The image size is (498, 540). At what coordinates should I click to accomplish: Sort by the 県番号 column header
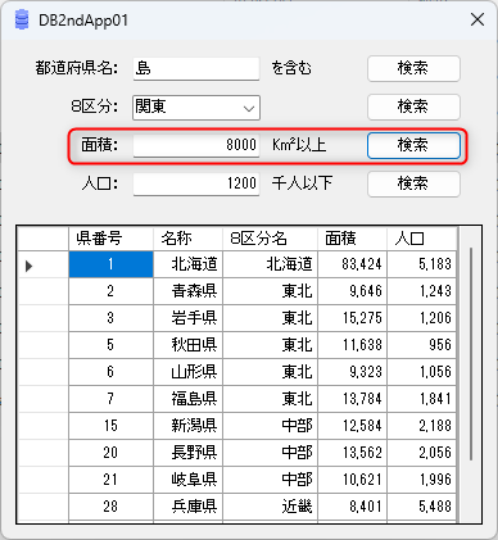click(x=111, y=238)
